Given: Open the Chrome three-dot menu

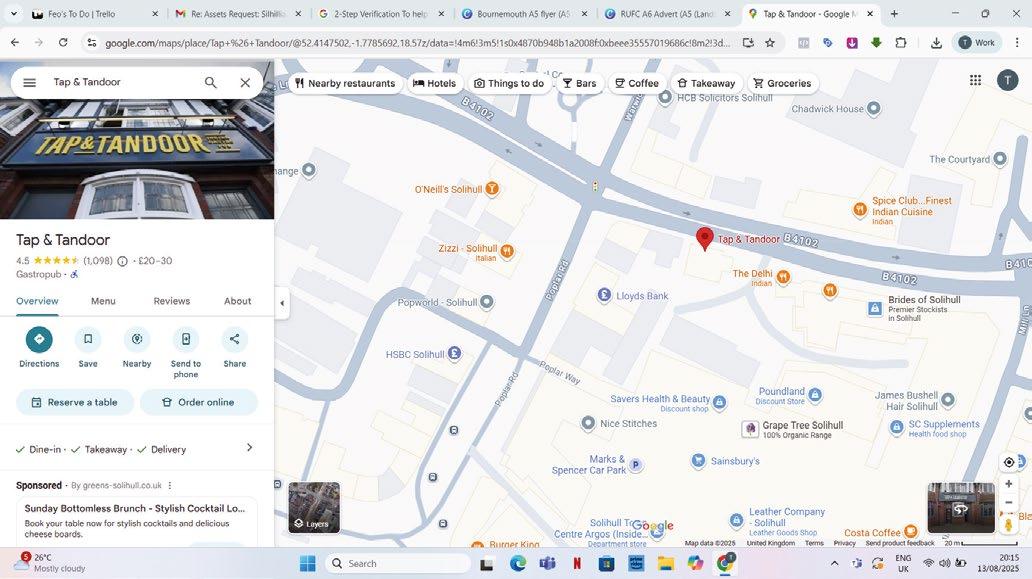Looking at the screenshot, I should click(x=1017, y=43).
